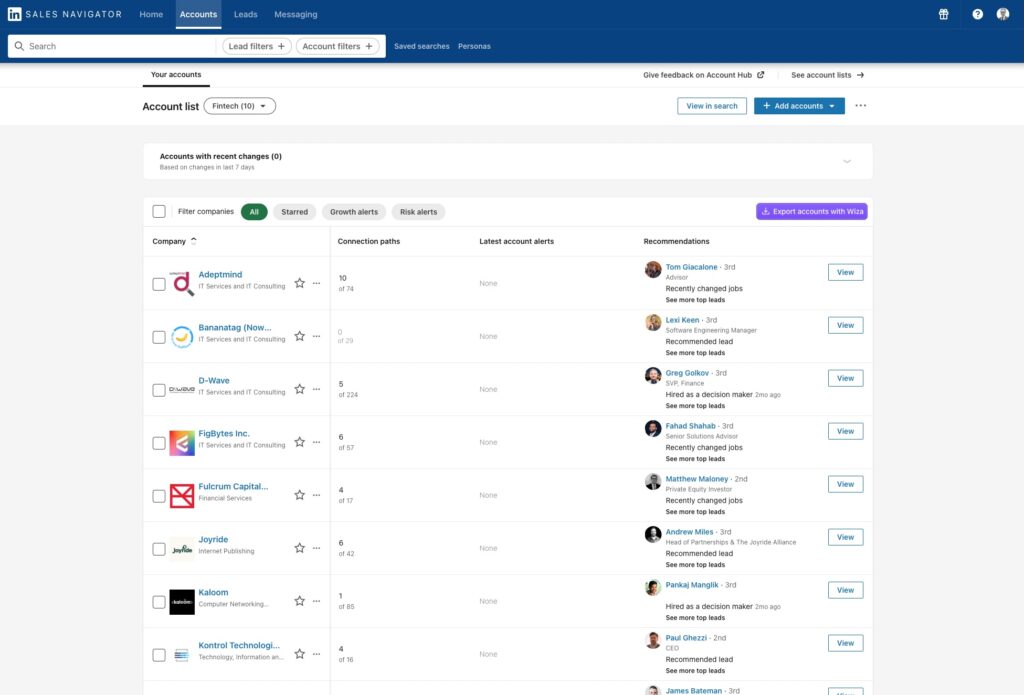Screen dimensions: 1024x695
Task: Expand Accounts with recent changes panel
Action: (x=847, y=161)
